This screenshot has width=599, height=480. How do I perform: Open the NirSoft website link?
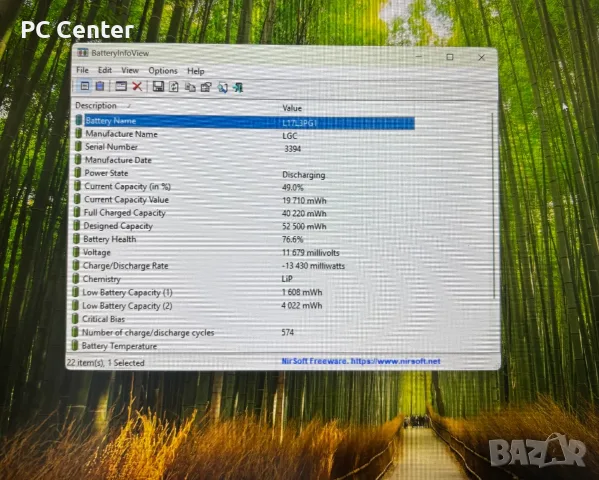pos(361,361)
